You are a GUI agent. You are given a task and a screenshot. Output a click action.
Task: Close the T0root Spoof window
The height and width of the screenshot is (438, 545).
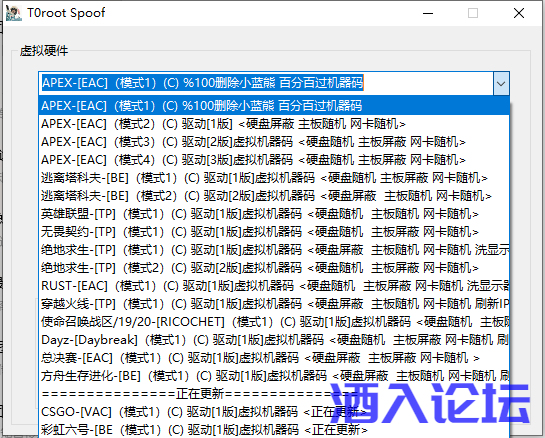tap(519, 13)
